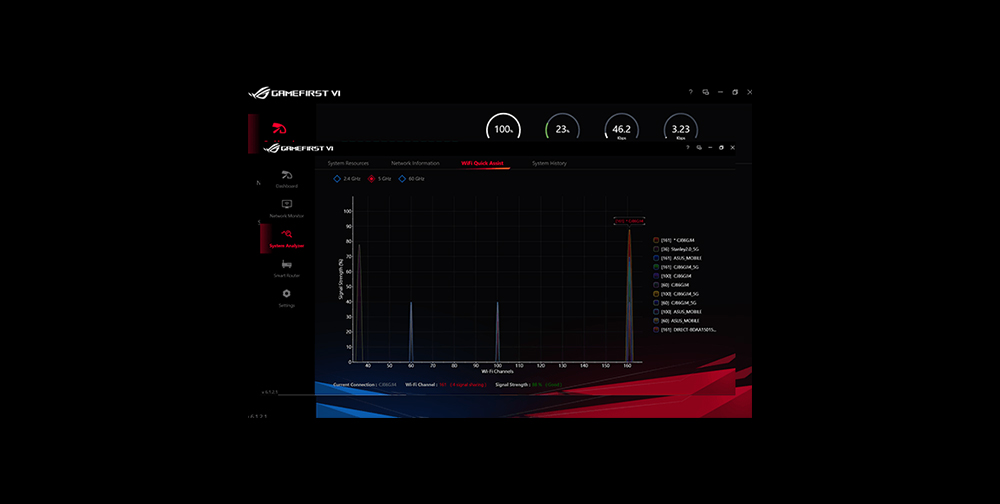Click legend text [60] CJ86GM_5G
This screenshot has width=1000, height=504.
(x=679, y=302)
